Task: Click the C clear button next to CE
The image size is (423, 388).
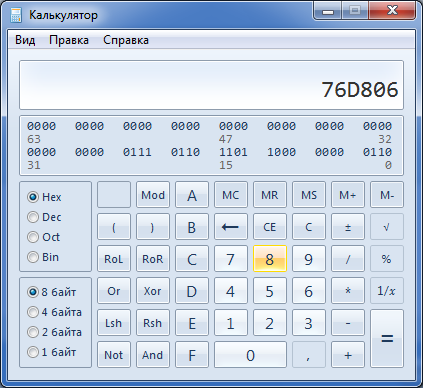Action: [309, 227]
